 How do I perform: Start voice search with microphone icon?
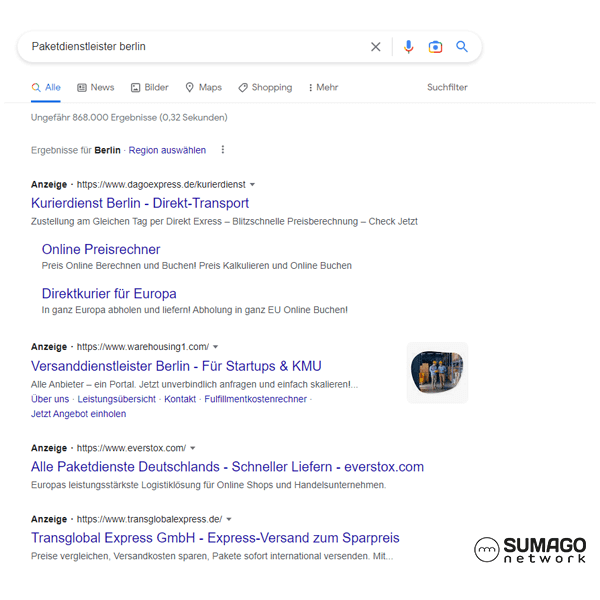(x=408, y=47)
